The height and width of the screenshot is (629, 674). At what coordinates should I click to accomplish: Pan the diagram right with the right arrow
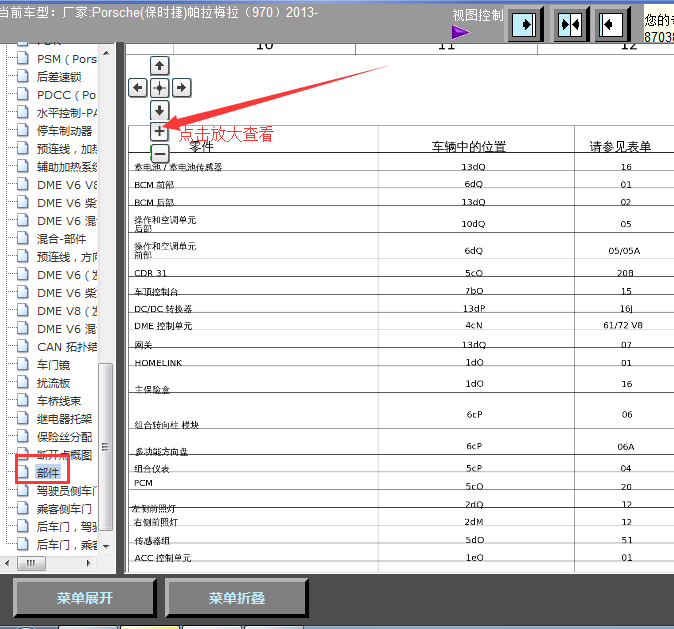181,88
